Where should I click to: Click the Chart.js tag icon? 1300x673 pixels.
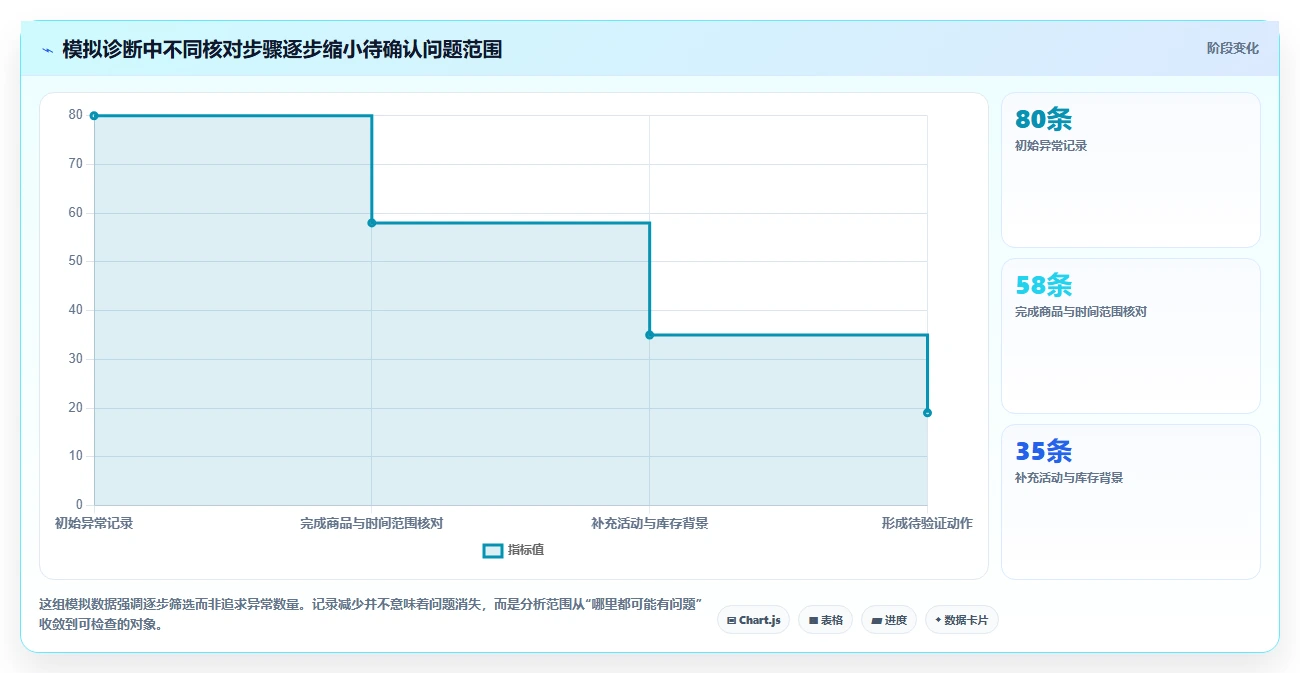(732, 620)
